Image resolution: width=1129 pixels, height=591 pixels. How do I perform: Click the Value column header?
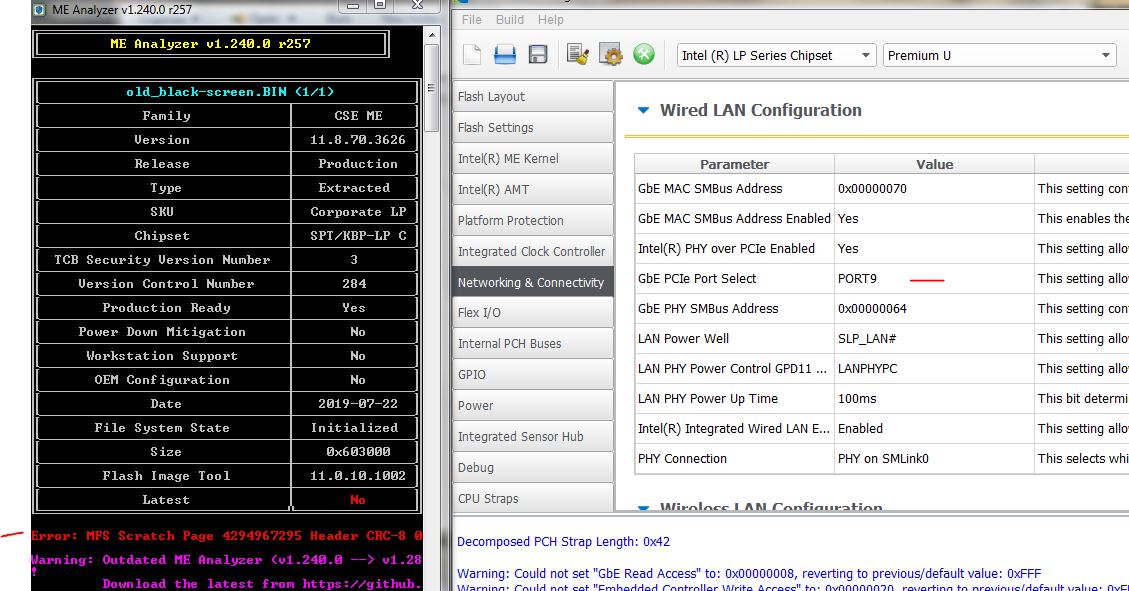click(935, 164)
